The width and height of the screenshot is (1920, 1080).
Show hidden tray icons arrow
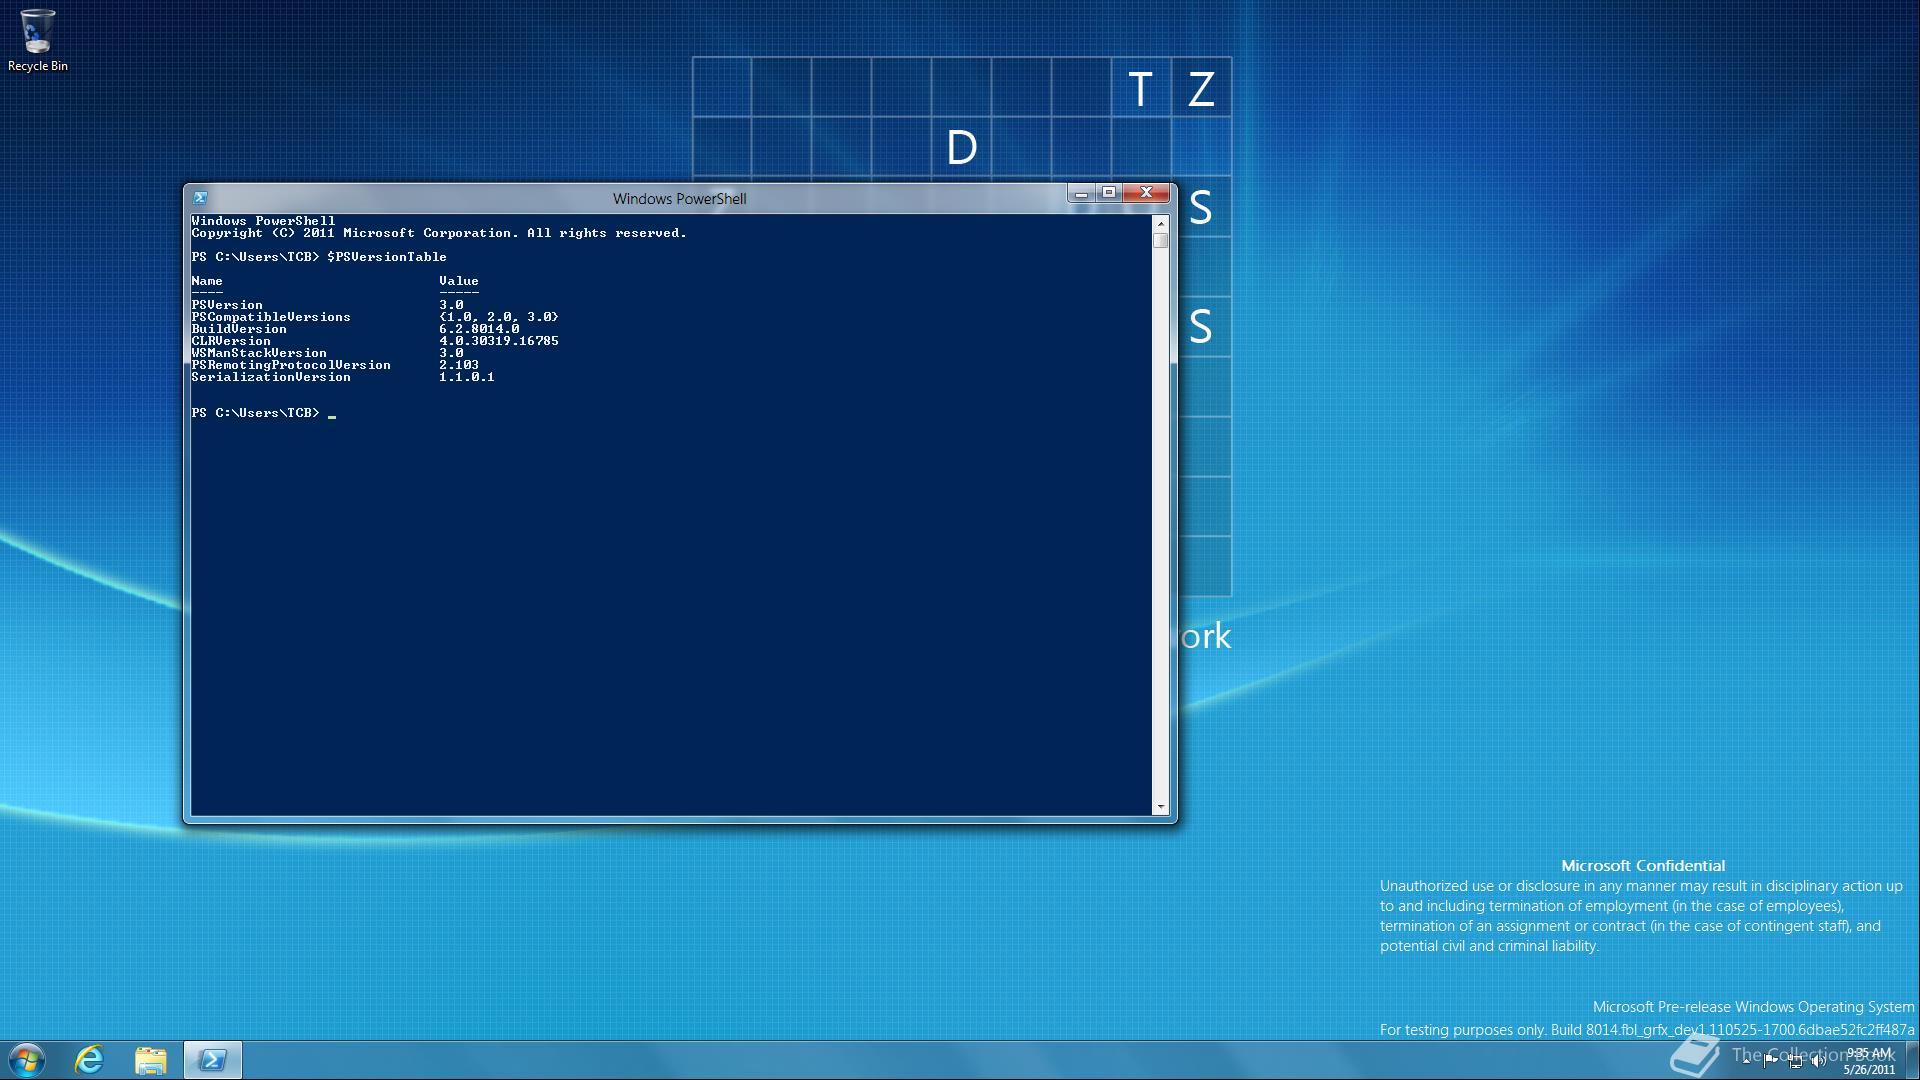(x=1746, y=1061)
